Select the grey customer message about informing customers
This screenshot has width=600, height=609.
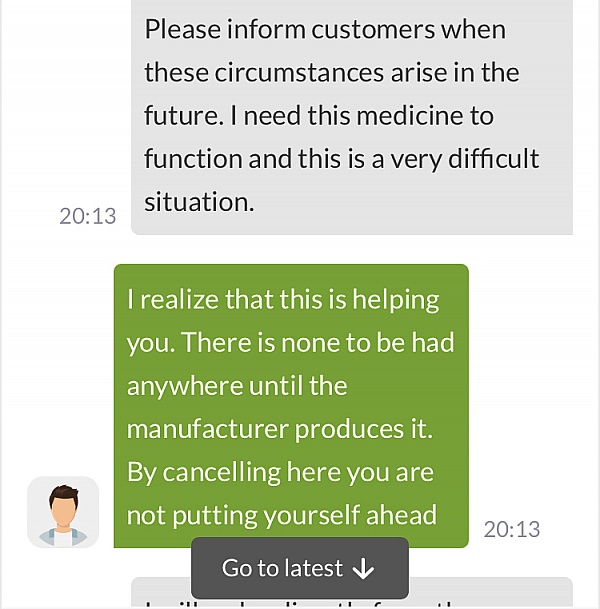[x=352, y=117]
